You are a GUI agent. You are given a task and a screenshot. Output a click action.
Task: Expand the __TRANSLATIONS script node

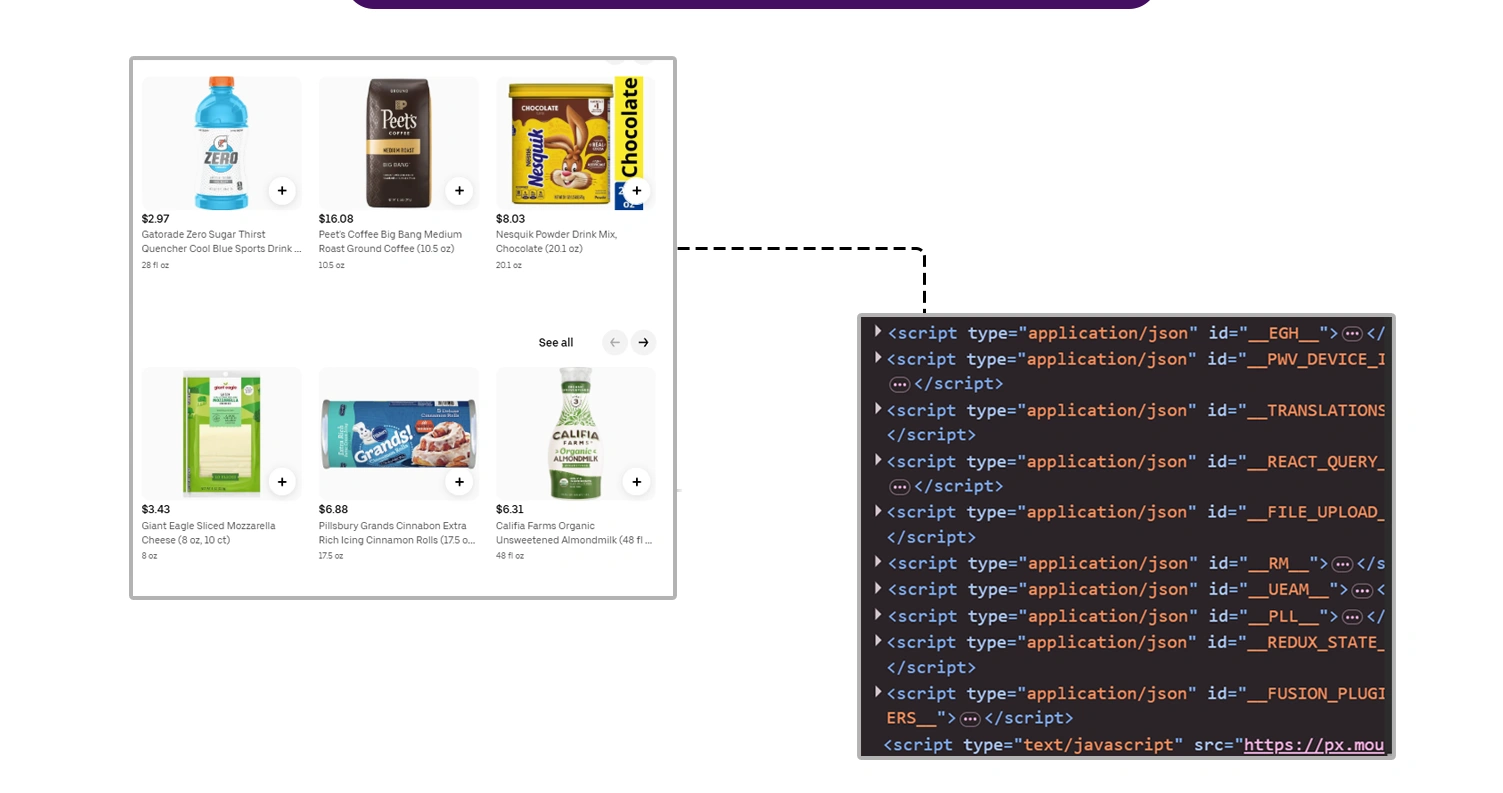(x=877, y=408)
